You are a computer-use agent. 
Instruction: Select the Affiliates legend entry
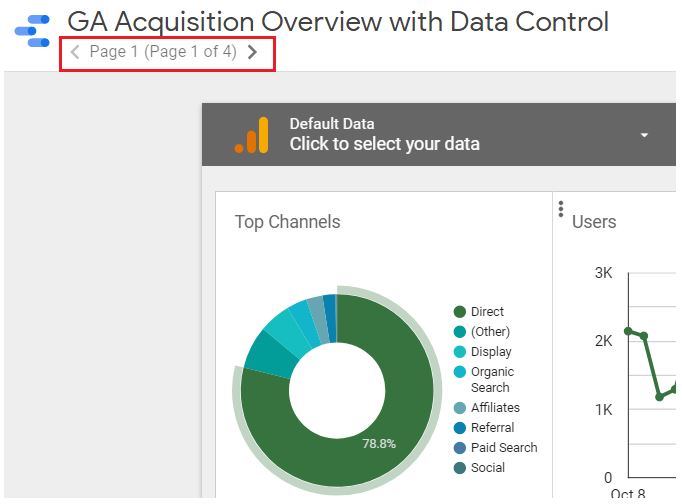[x=487, y=408]
